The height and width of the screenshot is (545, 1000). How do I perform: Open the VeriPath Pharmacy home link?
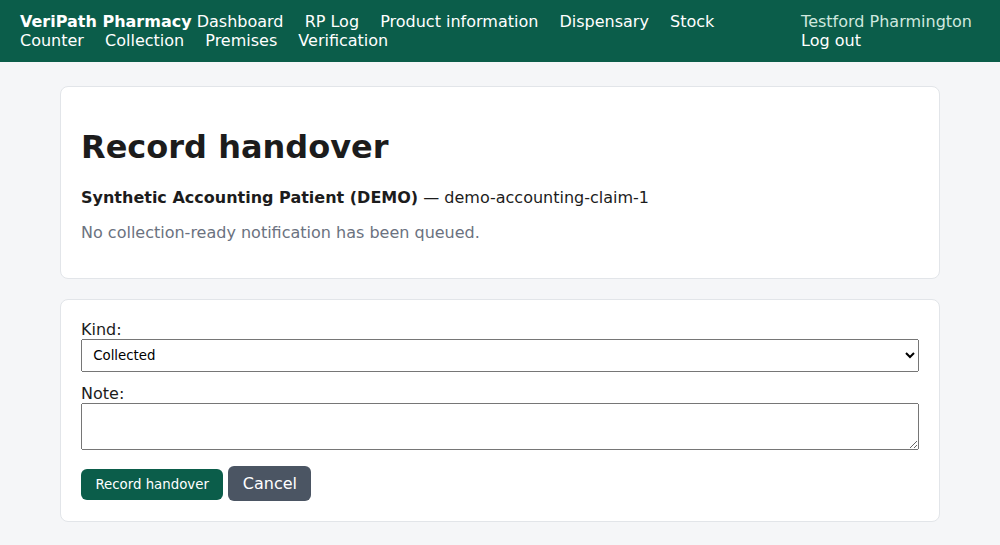[x=105, y=21]
